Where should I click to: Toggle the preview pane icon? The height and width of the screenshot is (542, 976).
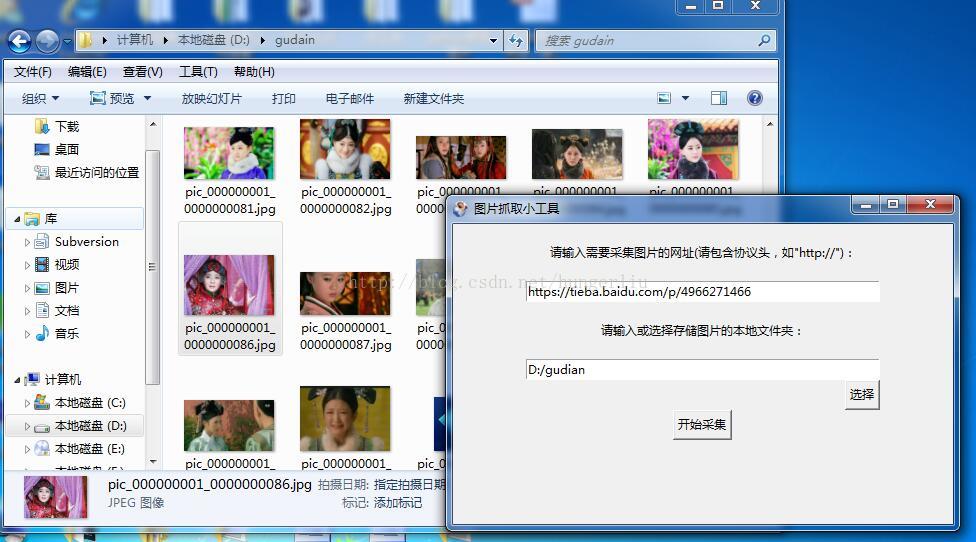pos(719,98)
